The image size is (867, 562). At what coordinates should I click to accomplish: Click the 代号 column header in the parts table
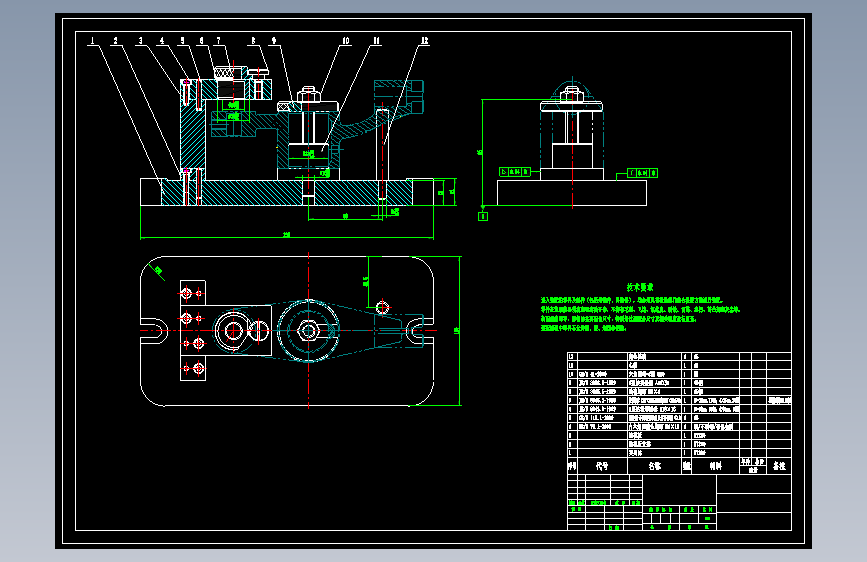pos(602,466)
